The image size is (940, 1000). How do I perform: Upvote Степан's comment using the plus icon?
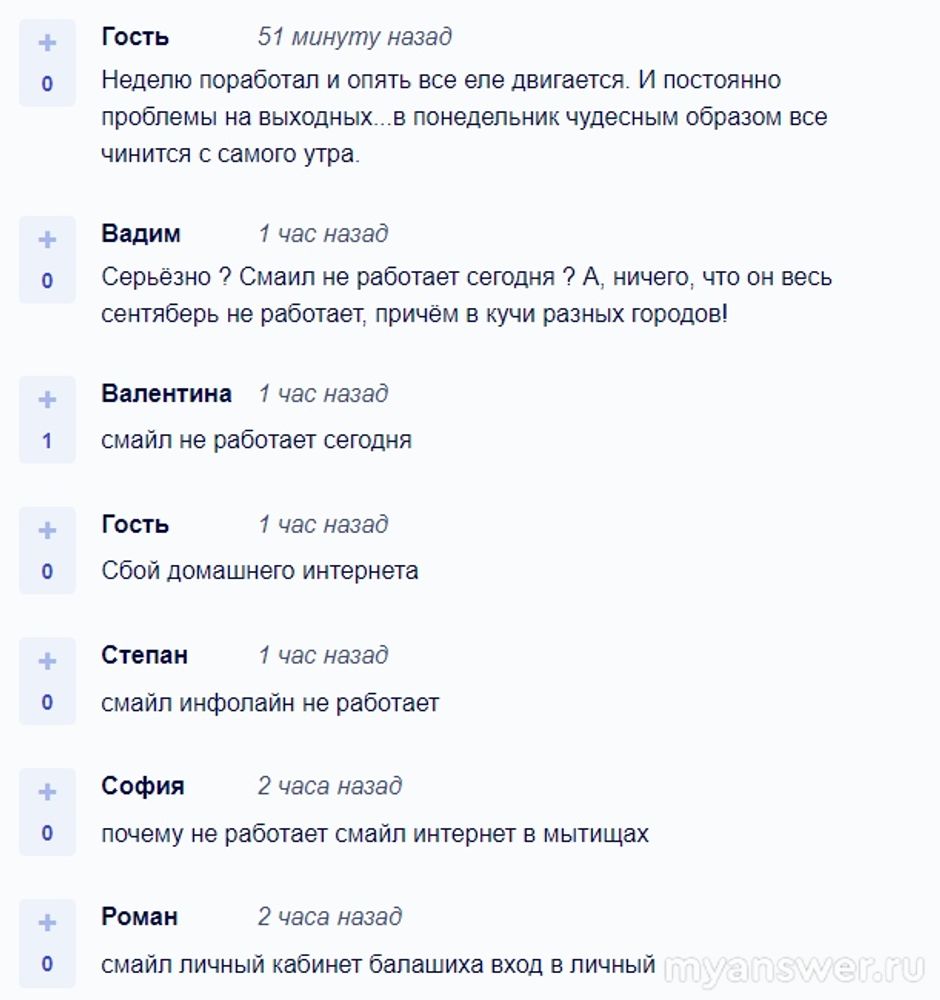47,662
